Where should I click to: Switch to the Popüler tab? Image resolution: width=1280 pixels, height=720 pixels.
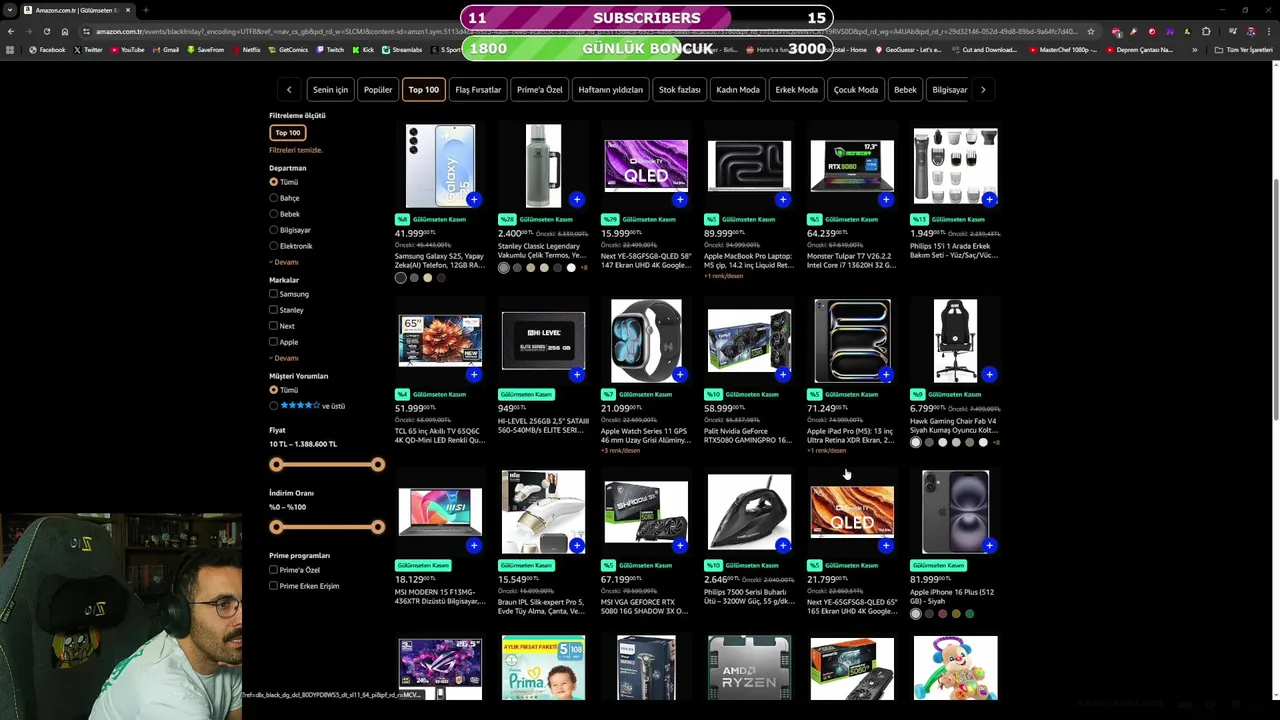coord(378,90)
